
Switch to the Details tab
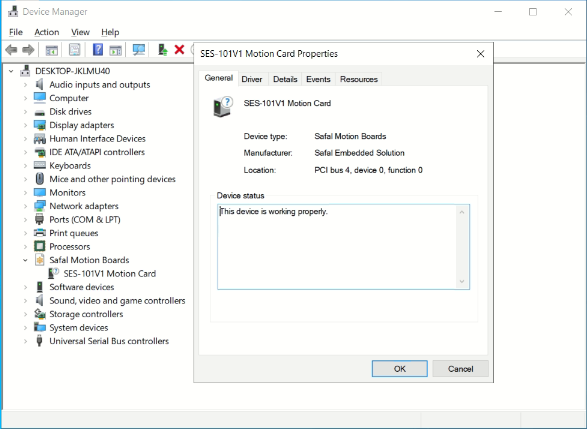(285, 79)
